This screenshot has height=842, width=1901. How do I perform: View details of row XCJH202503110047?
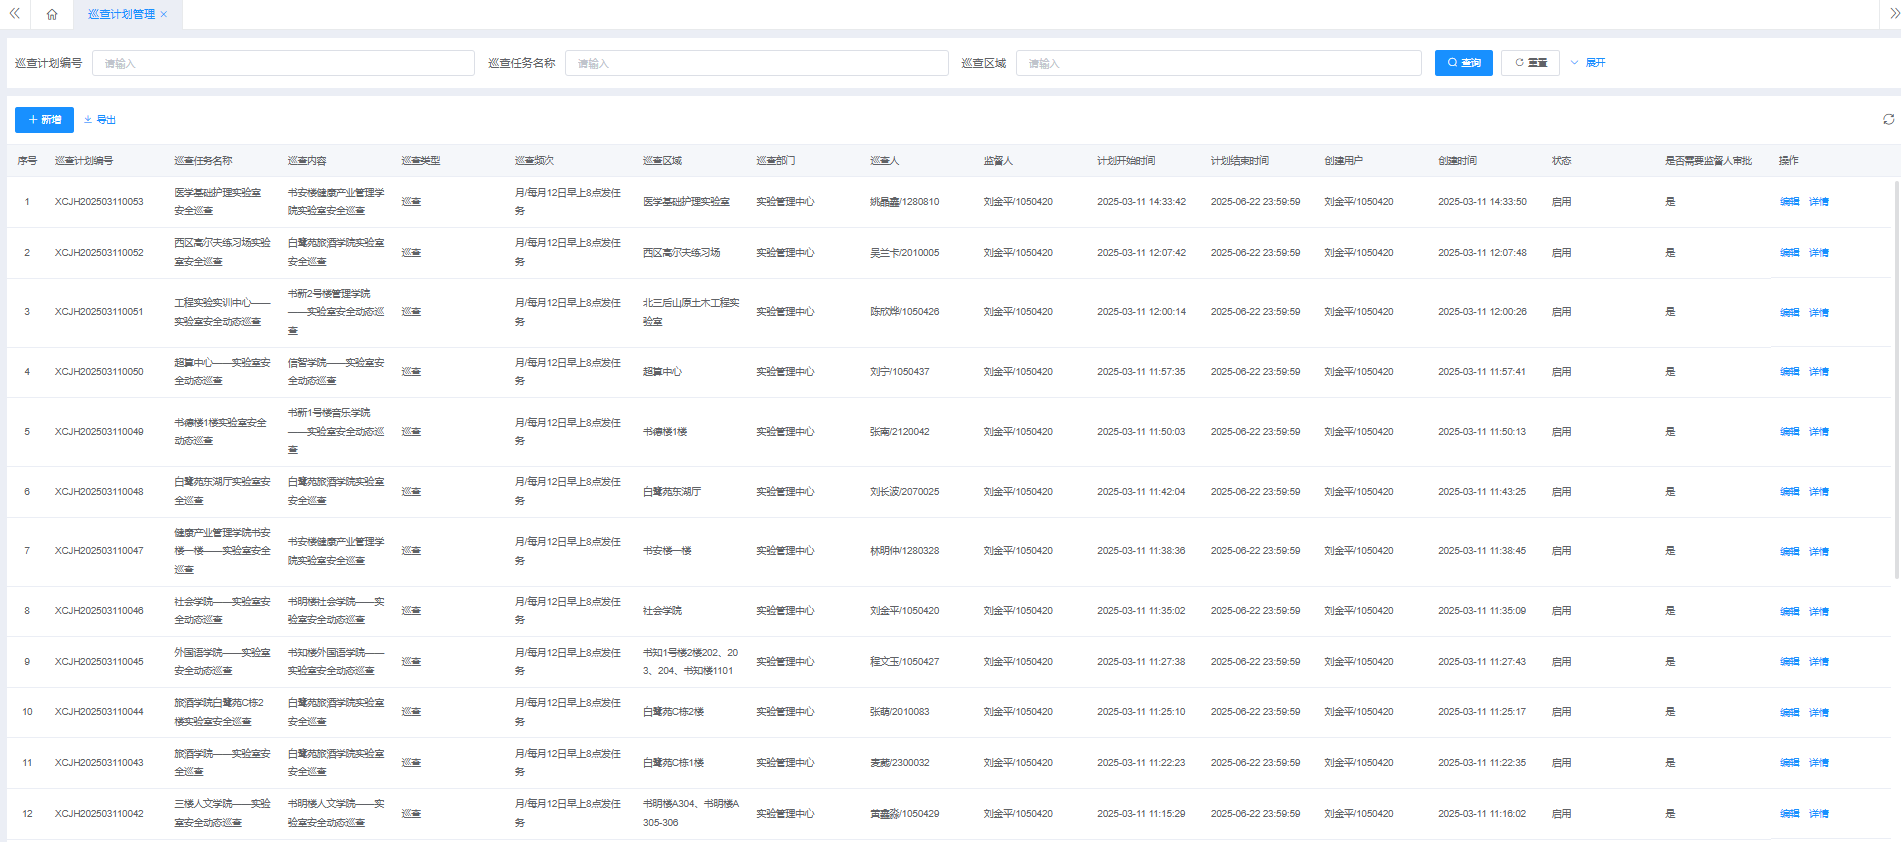pos(1818,552)
